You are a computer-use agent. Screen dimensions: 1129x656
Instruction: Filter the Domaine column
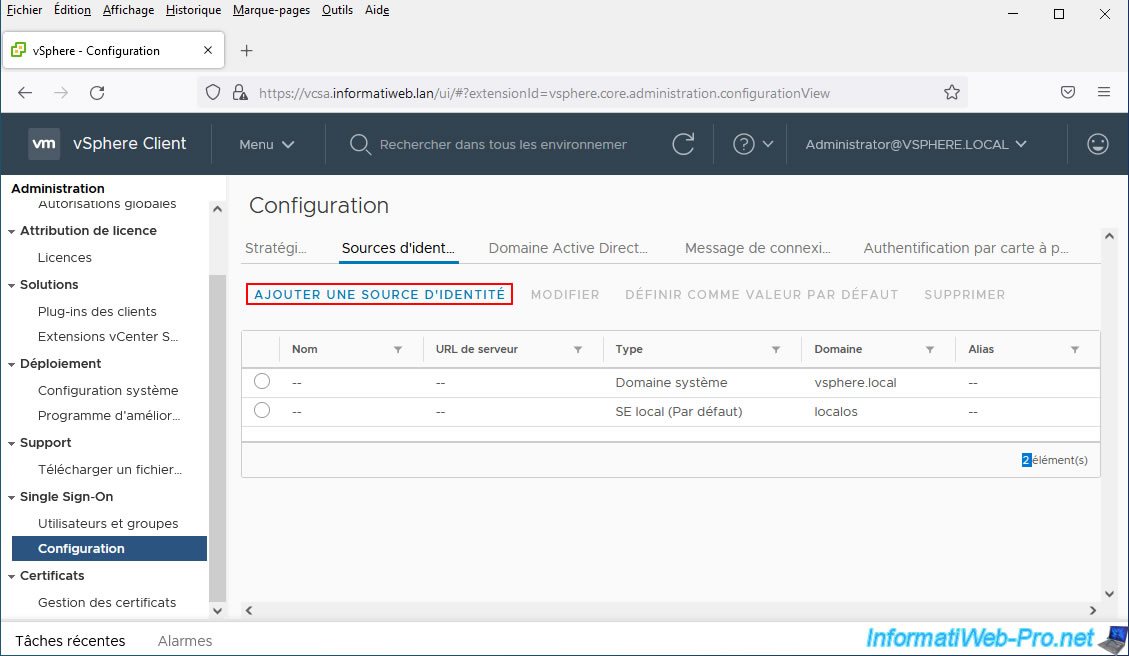[x=930, y=349]
